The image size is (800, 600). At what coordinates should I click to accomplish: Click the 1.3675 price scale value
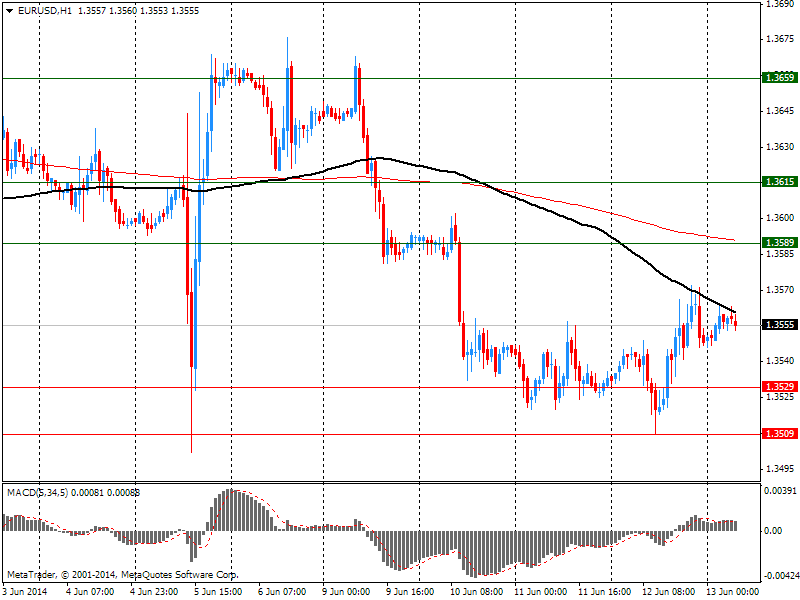(x=781, y=39)
